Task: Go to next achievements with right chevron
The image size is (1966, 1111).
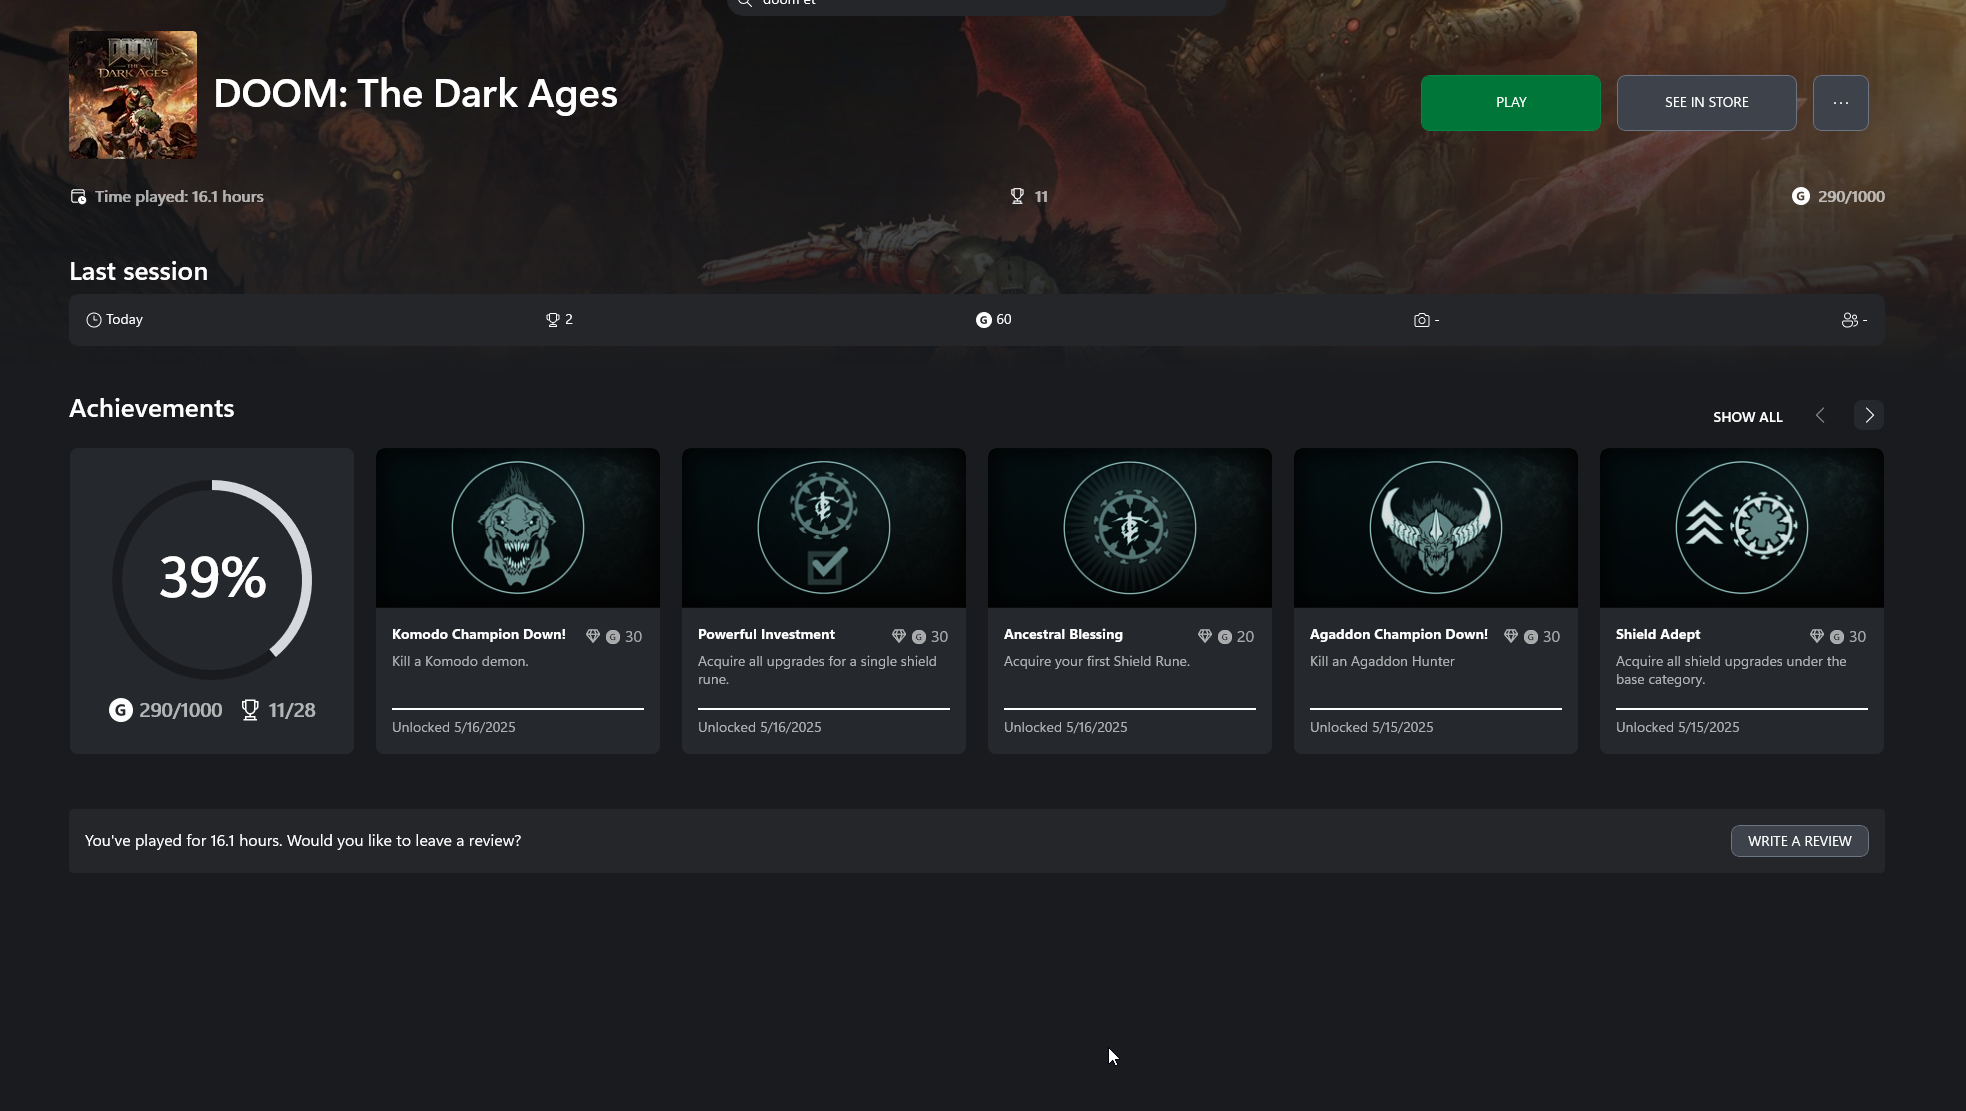Action: (x=1868, y=416)
